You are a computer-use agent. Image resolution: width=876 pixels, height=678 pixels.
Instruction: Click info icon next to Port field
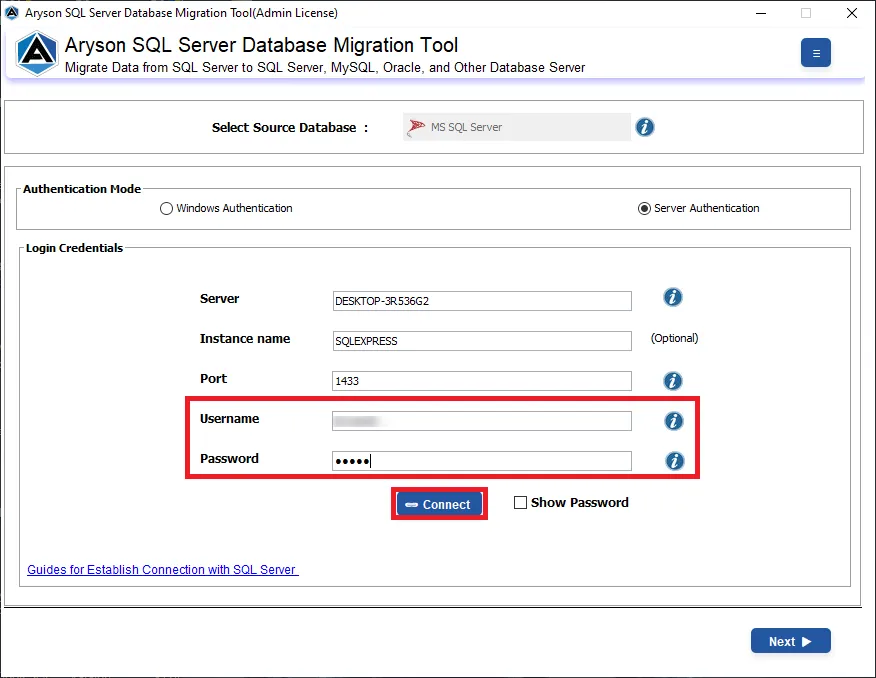(x=673, y=381)
